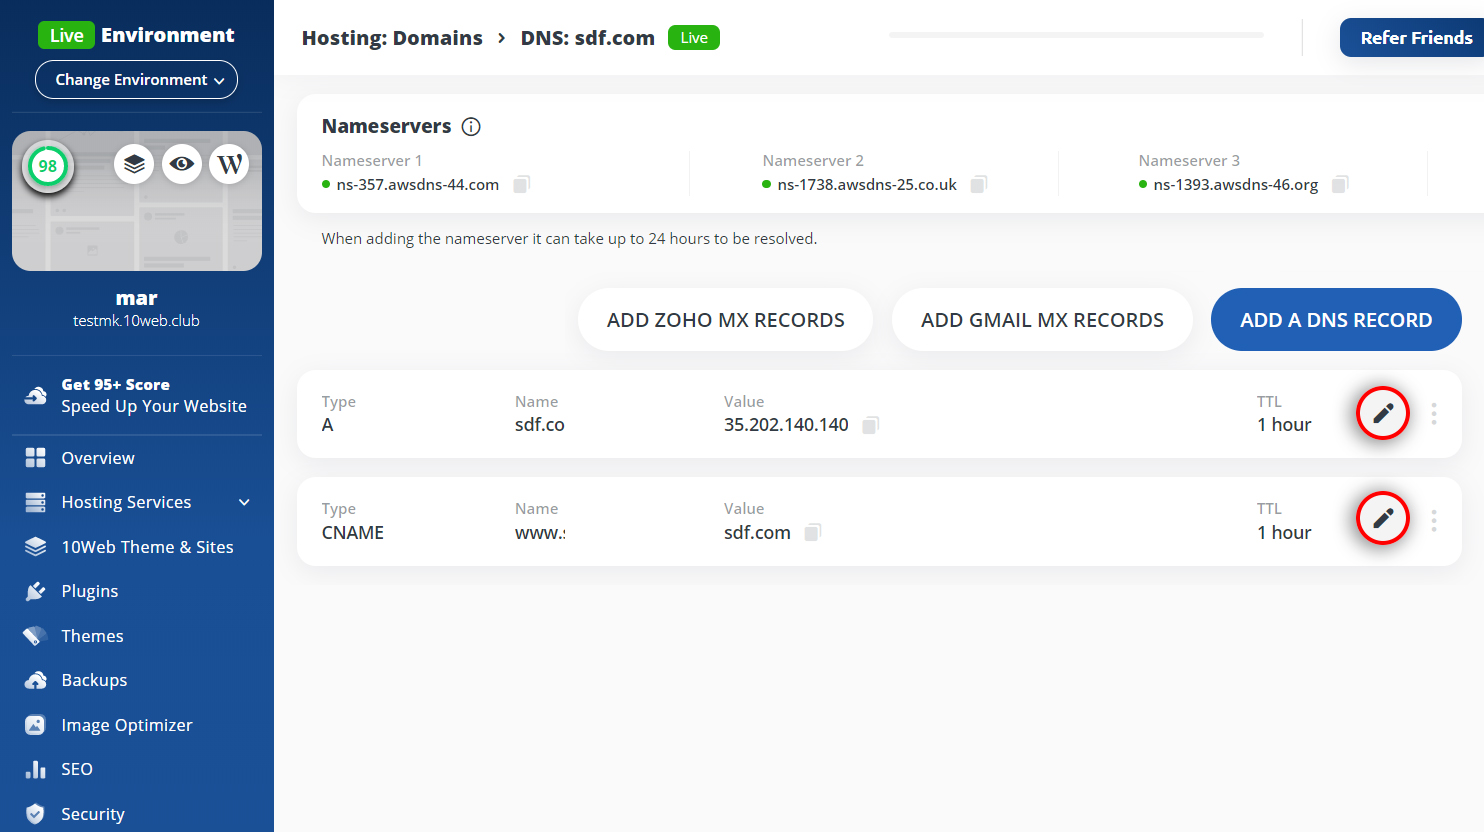Click the eye preview icon on thumbnail
The image size is (1484, 832).
coord(182,164)
